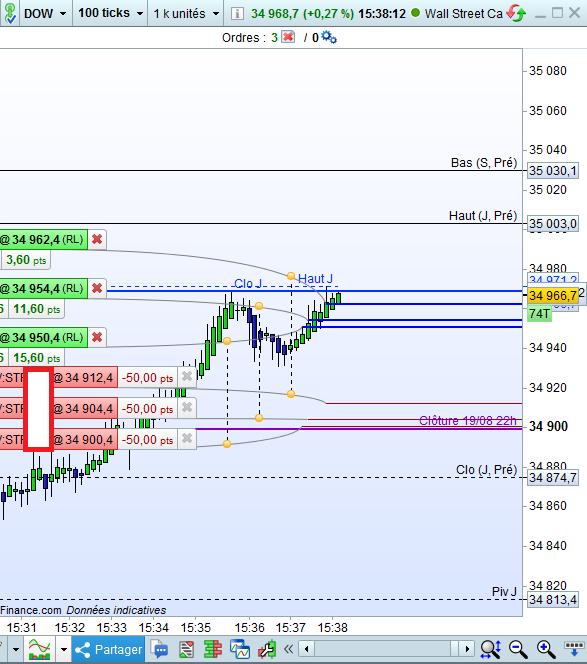
Task: Click the scrollbar left arrow
Action: 307,649
